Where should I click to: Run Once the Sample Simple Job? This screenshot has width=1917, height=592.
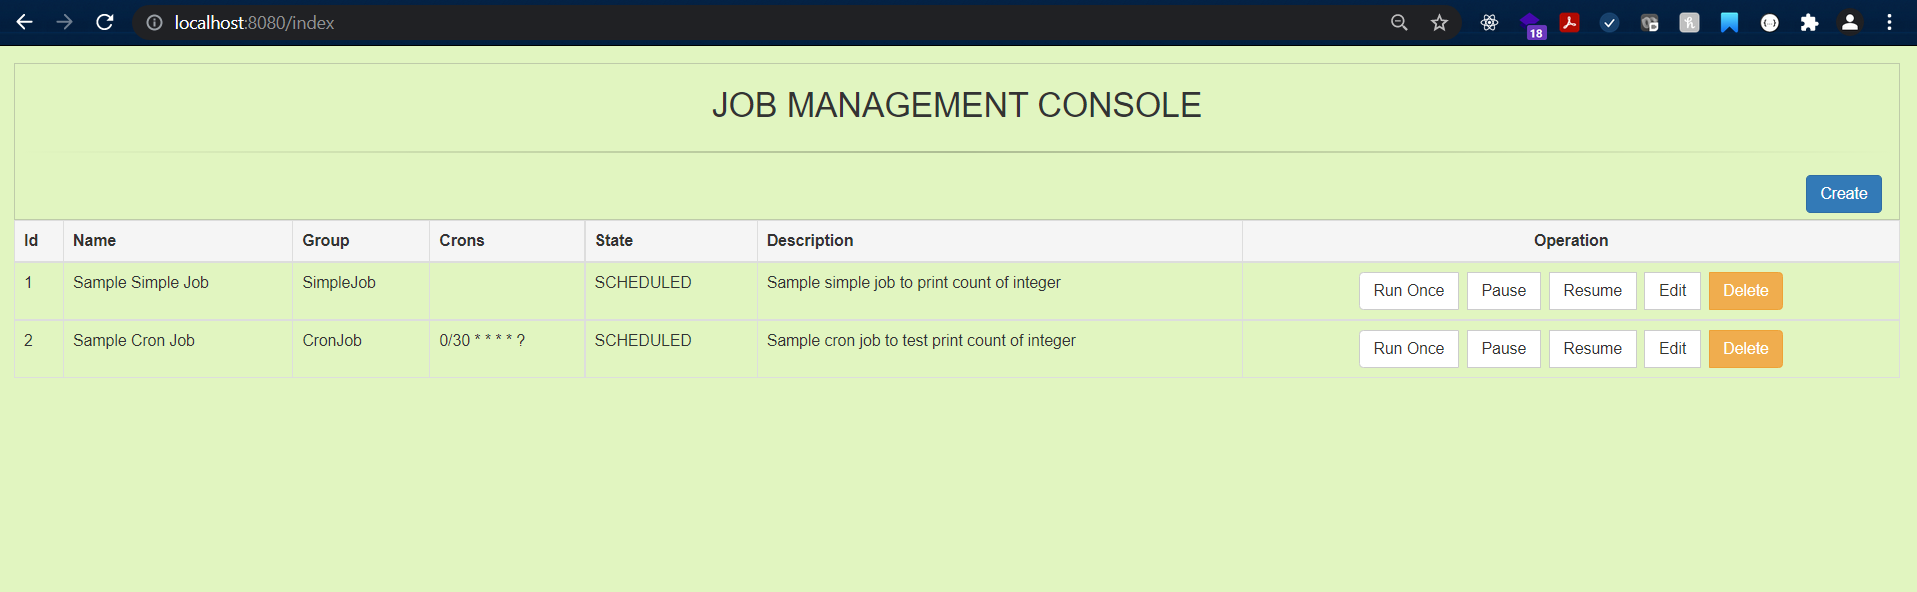click(1408, 291)
